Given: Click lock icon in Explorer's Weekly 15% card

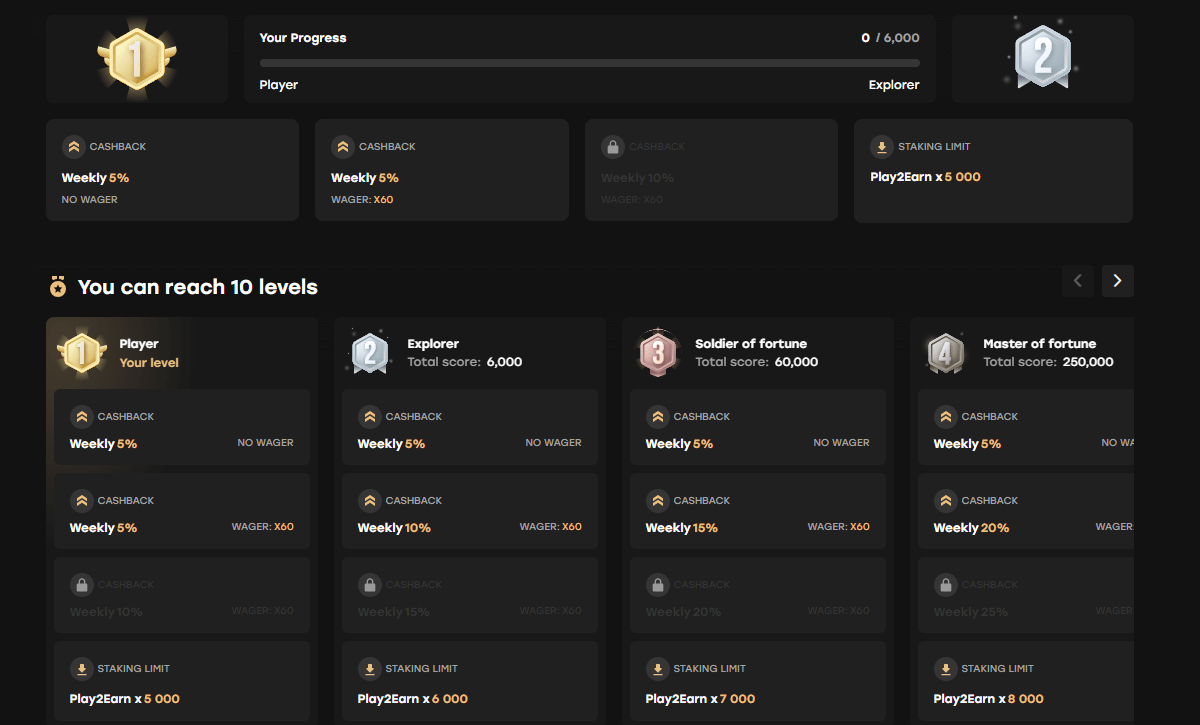Looking at the screenshot, I should (x=369, y=585).
